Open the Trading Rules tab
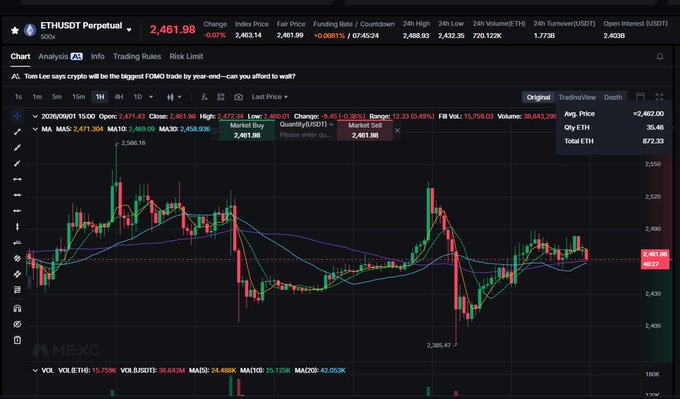The image size is (680, 399). point(137,56)
